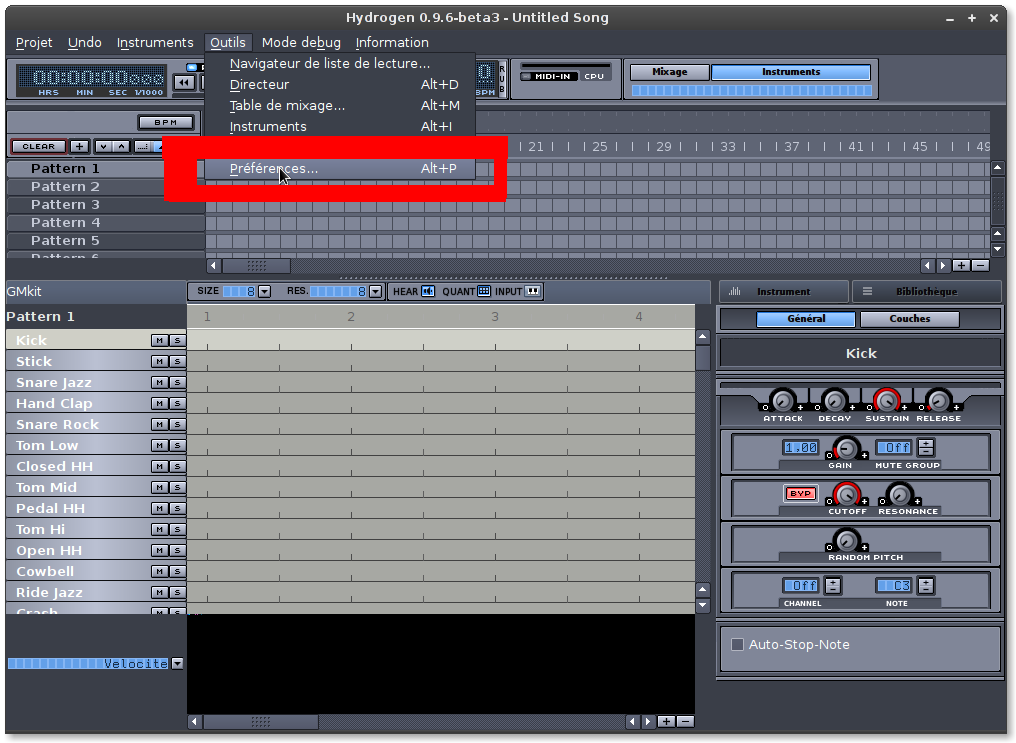Click the RUB rubberband BPM button
Image resolution: width=1016 pixels, height=743 pixels.
[502, 79]
